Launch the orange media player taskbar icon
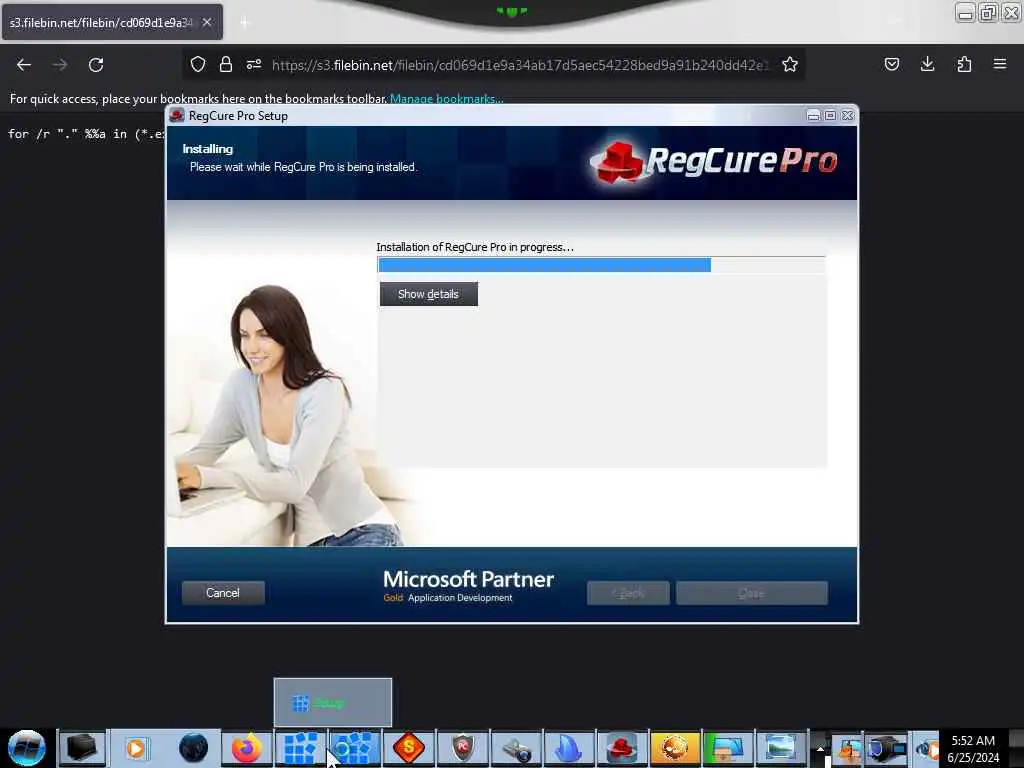Viewport: 1024px width, 768px height. pos(136,748)
